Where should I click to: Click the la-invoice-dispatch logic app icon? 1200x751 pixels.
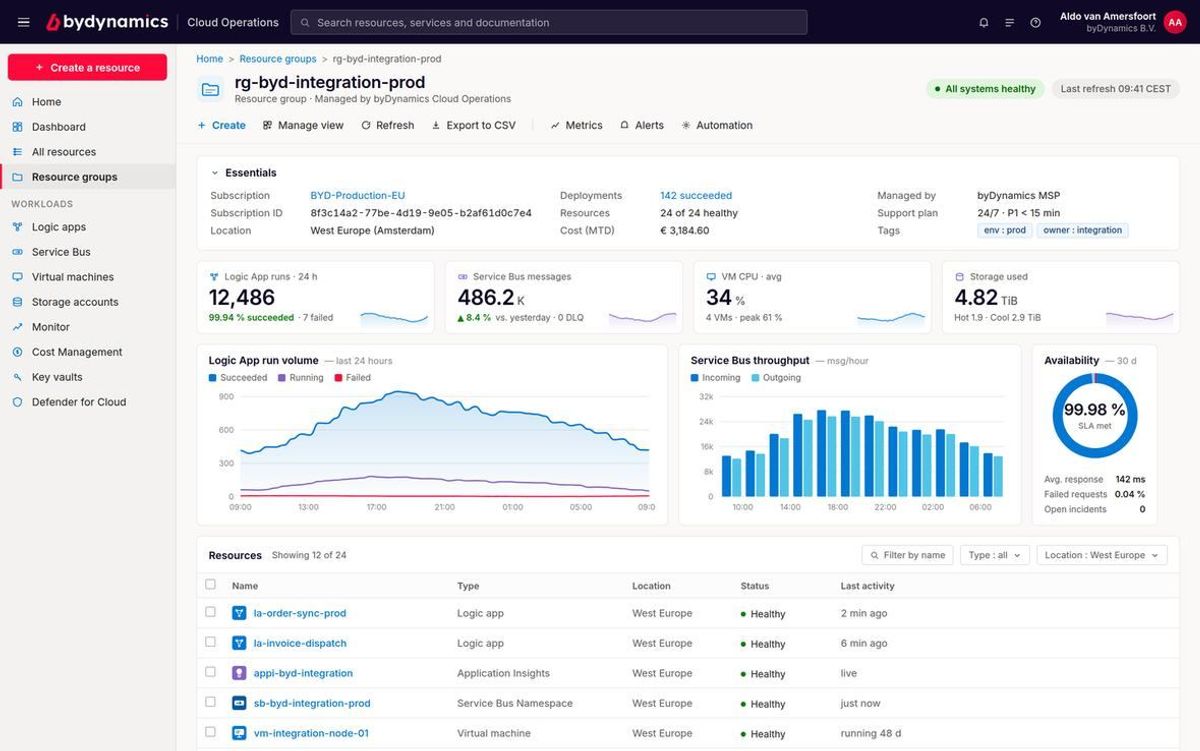(239, 643)
